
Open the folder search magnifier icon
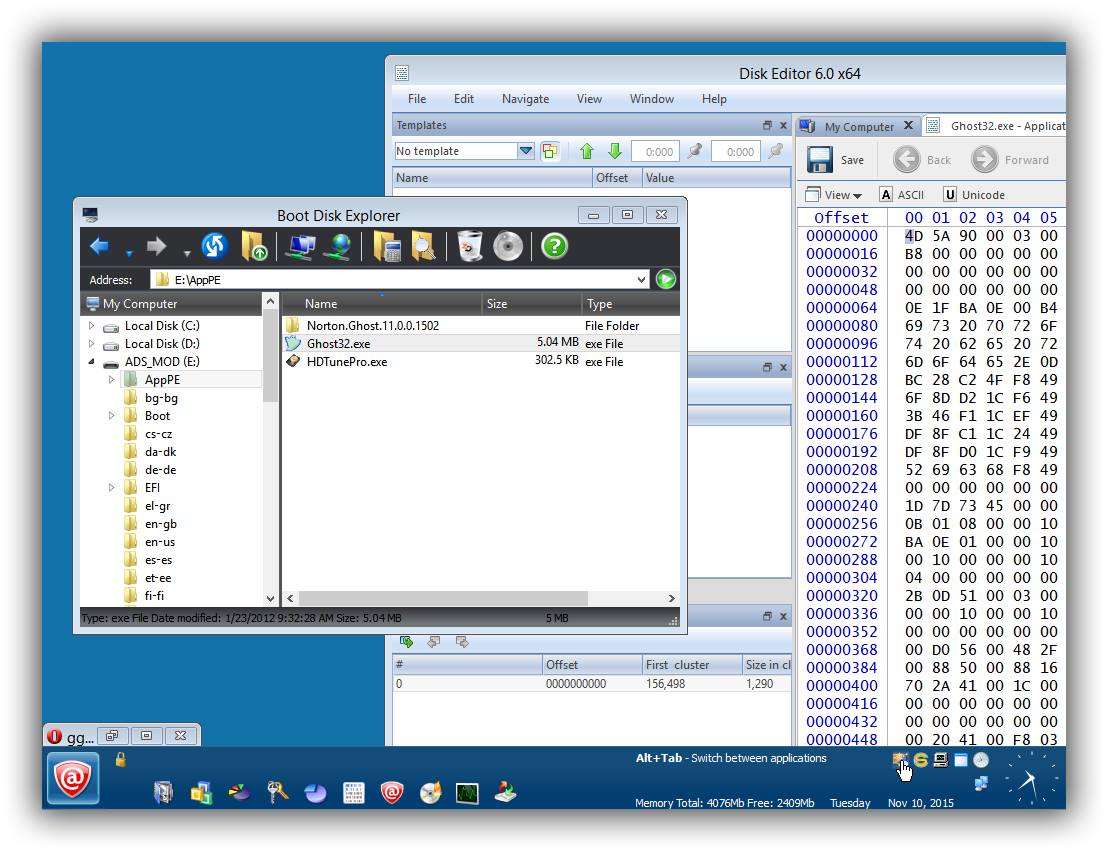[423, 247]
